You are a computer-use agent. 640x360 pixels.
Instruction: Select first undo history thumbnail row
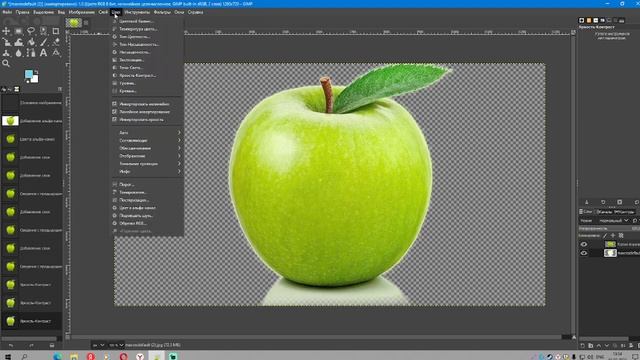pyautogui.click(x=31, y=103)
